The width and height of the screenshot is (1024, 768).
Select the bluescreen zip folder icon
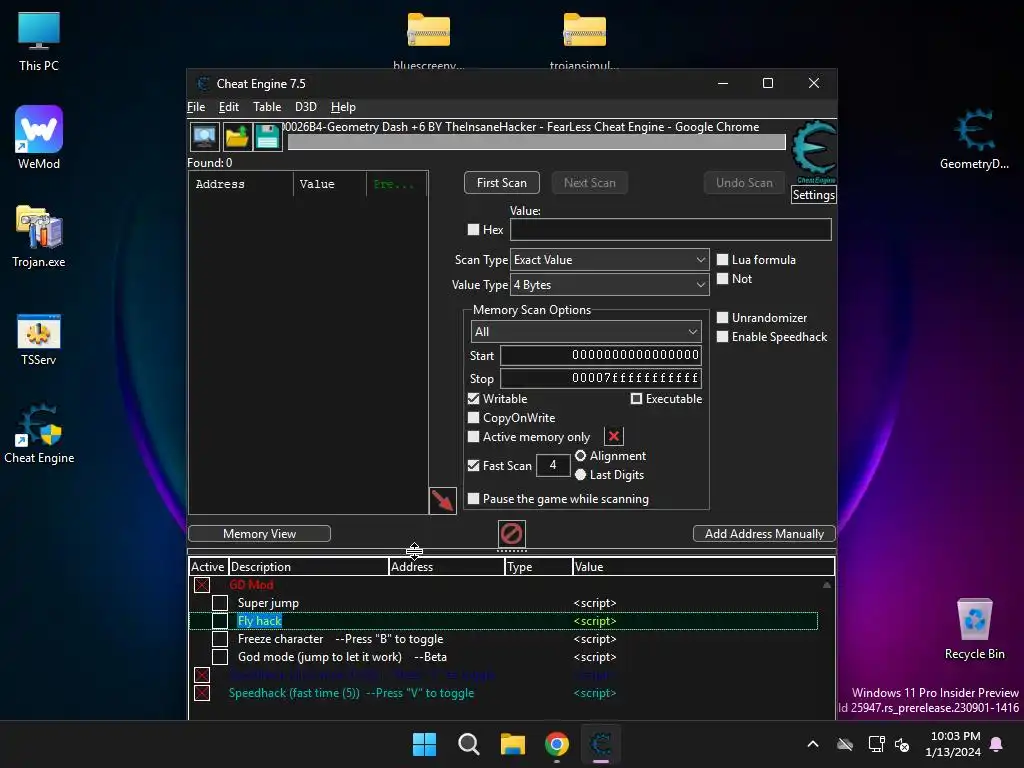428,40
